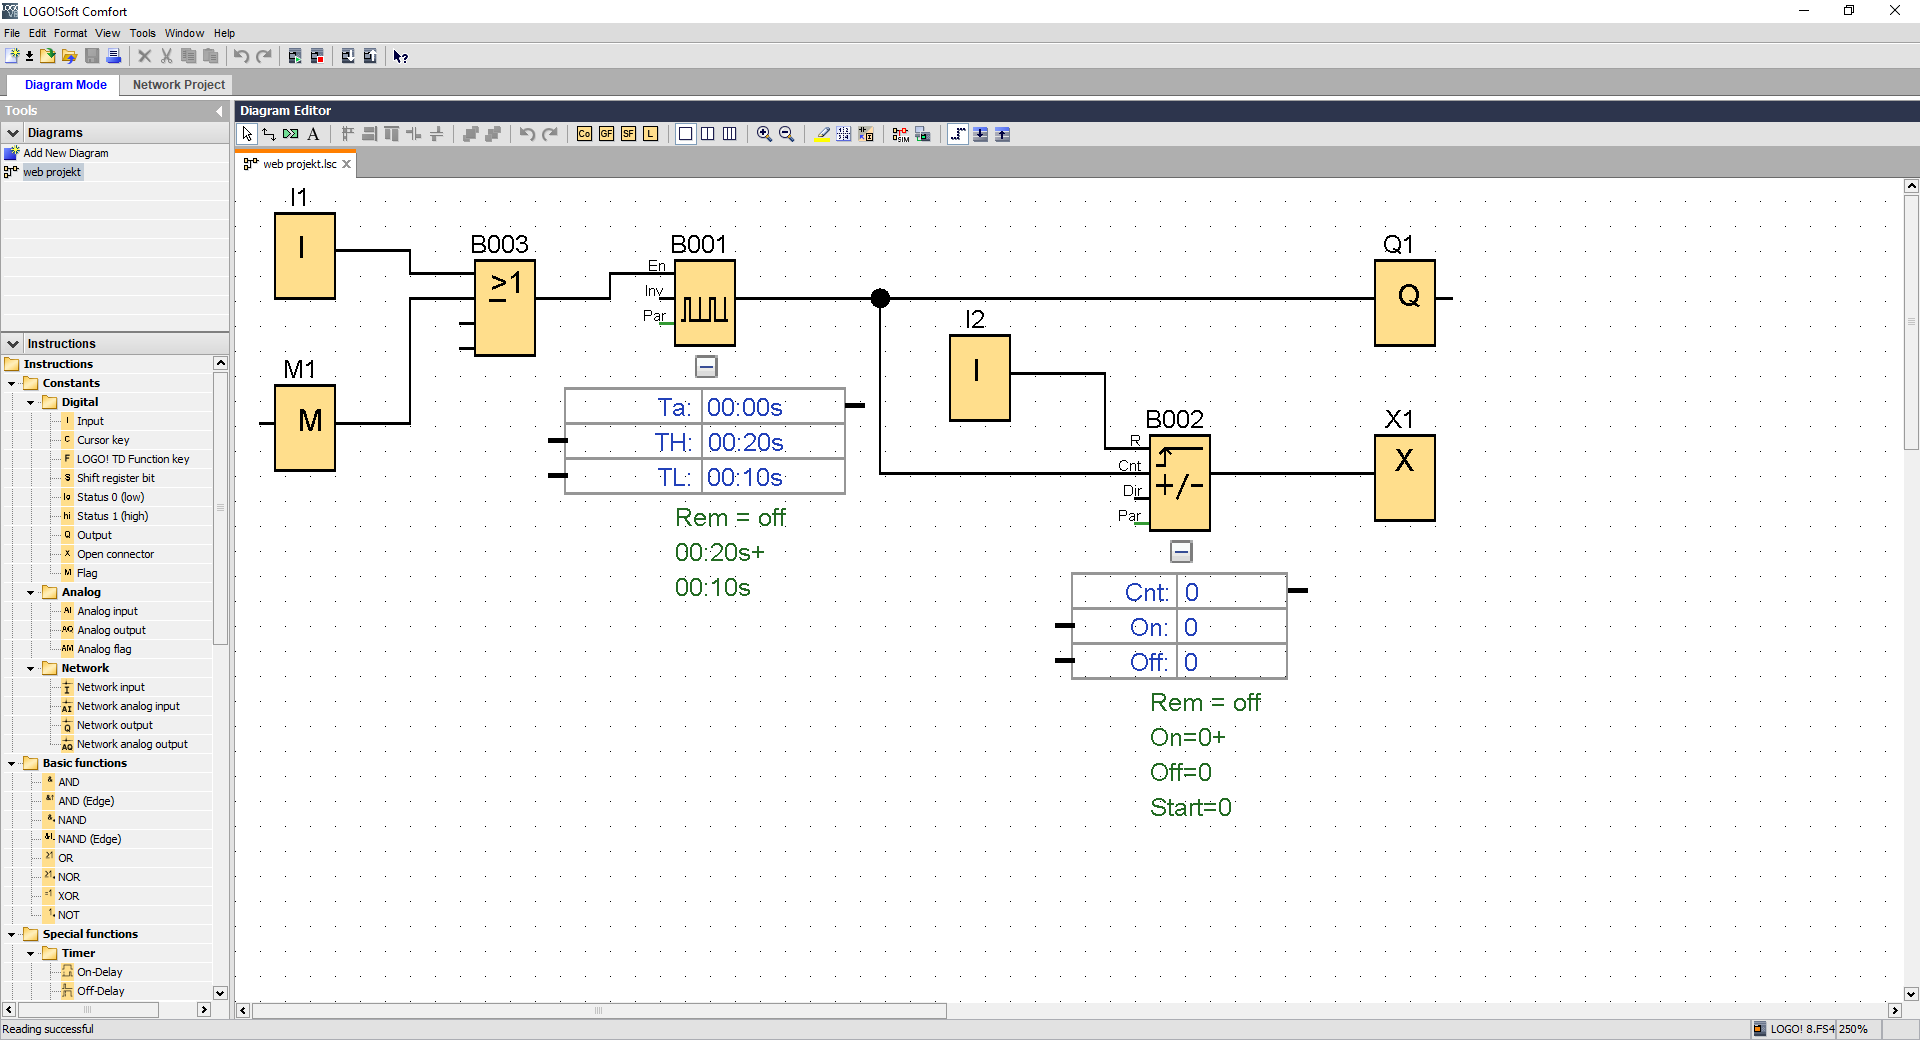
Task: Click the Print icon in the main toolbar
Action: tap(114, 56)
